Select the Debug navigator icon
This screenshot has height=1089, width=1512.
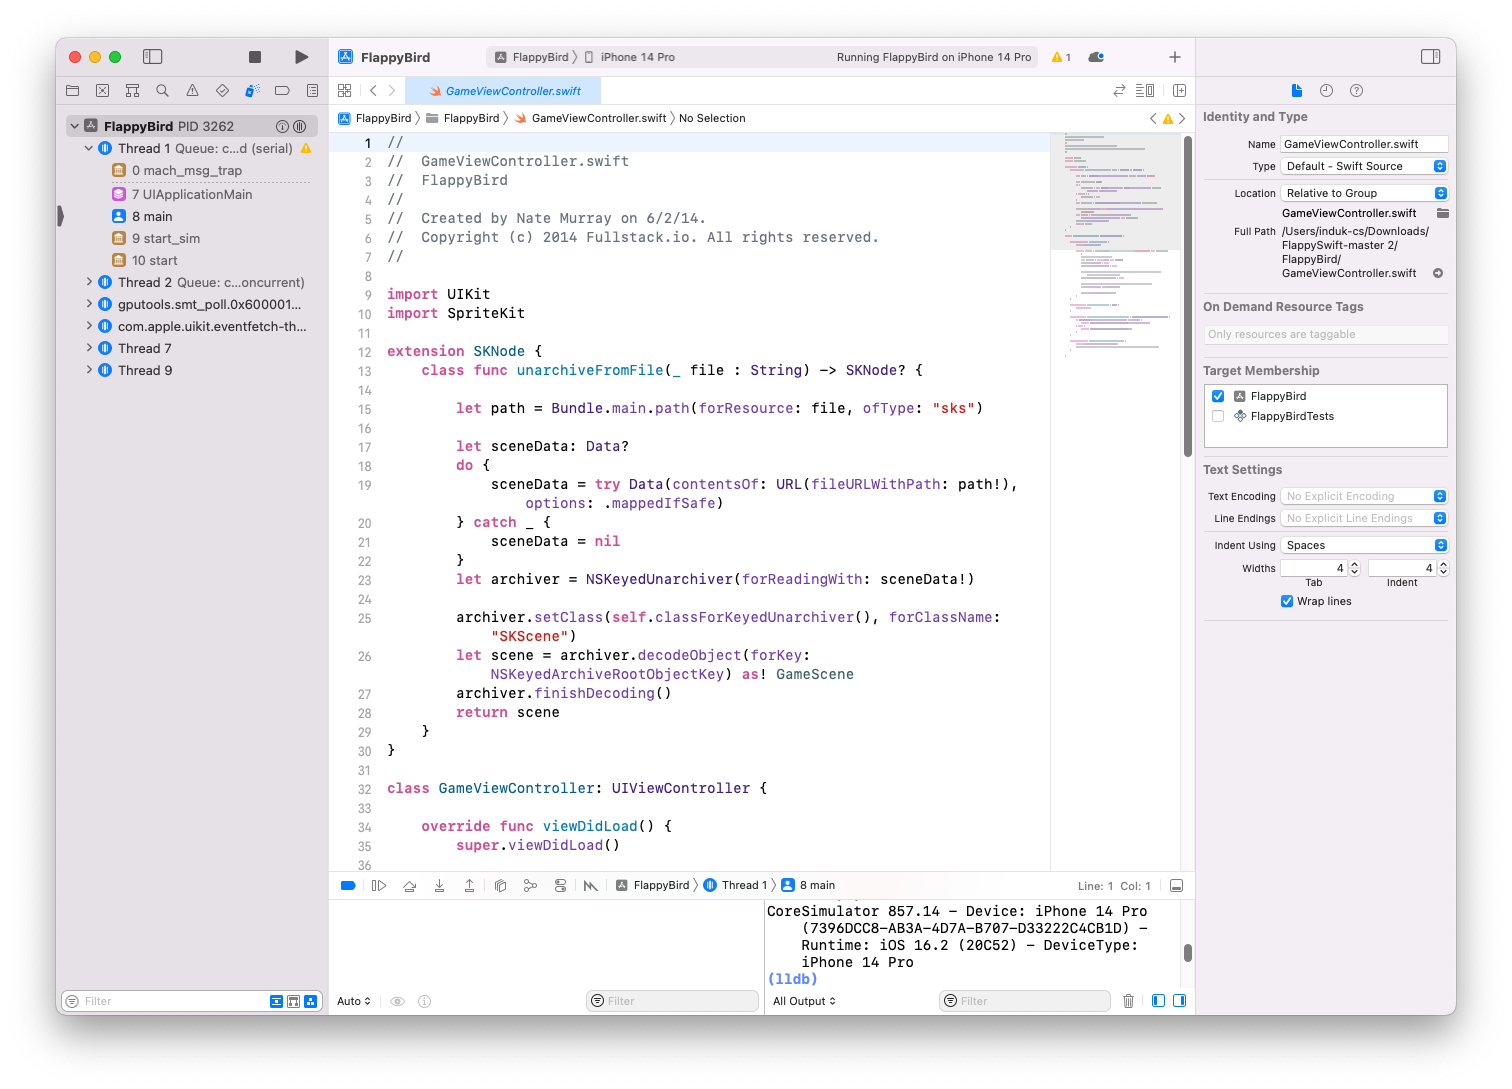click(x=252, y=90)
